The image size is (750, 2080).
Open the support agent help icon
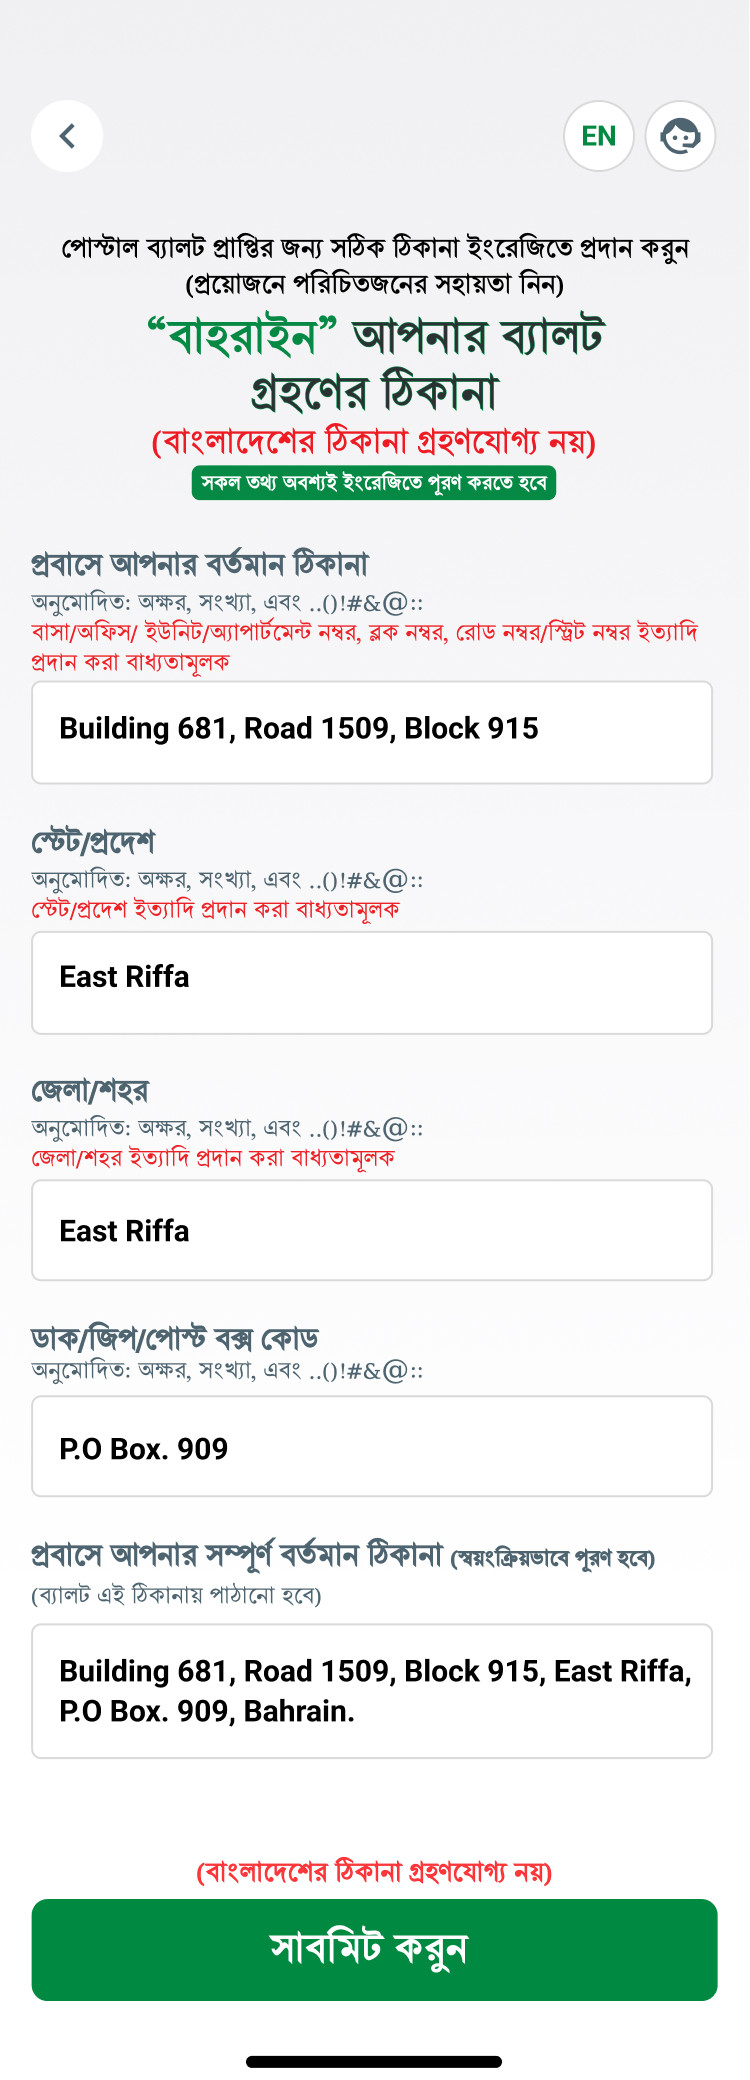(680, 136)
